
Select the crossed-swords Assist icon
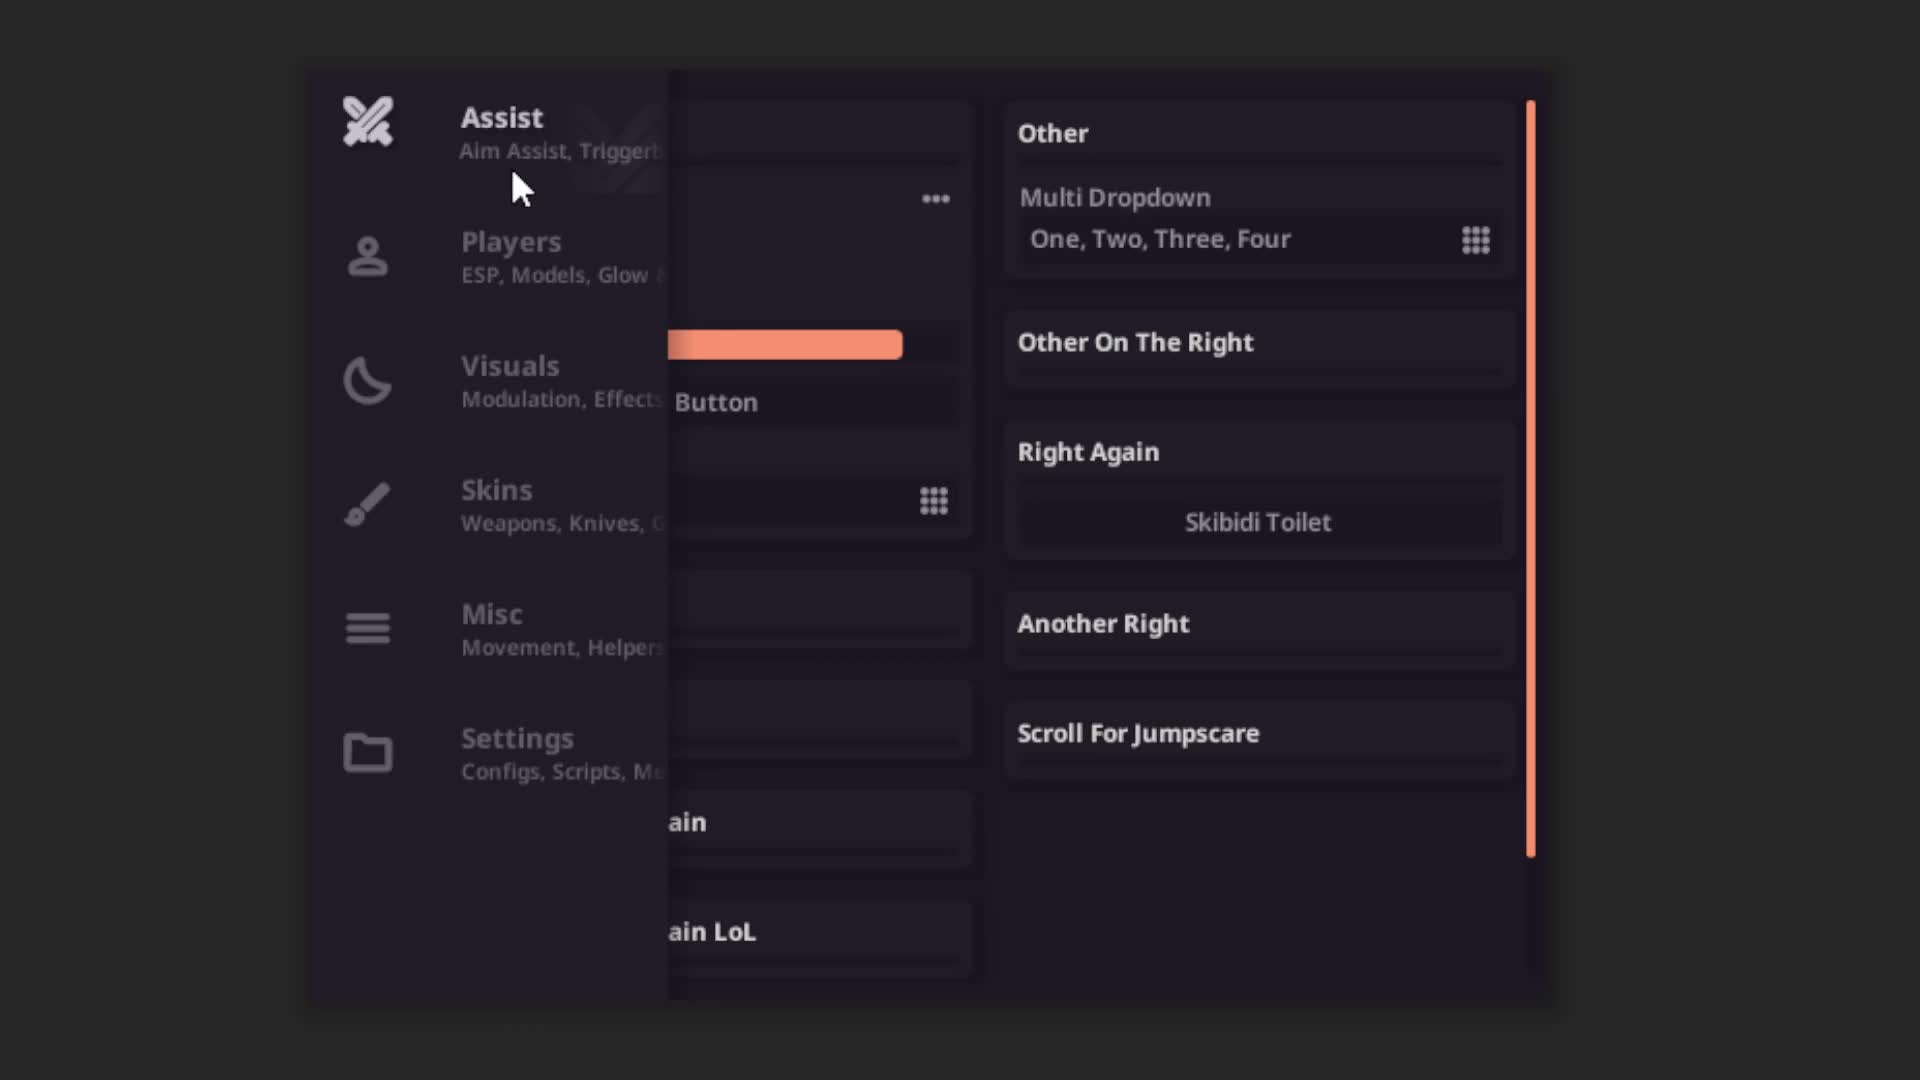(367, 122)
